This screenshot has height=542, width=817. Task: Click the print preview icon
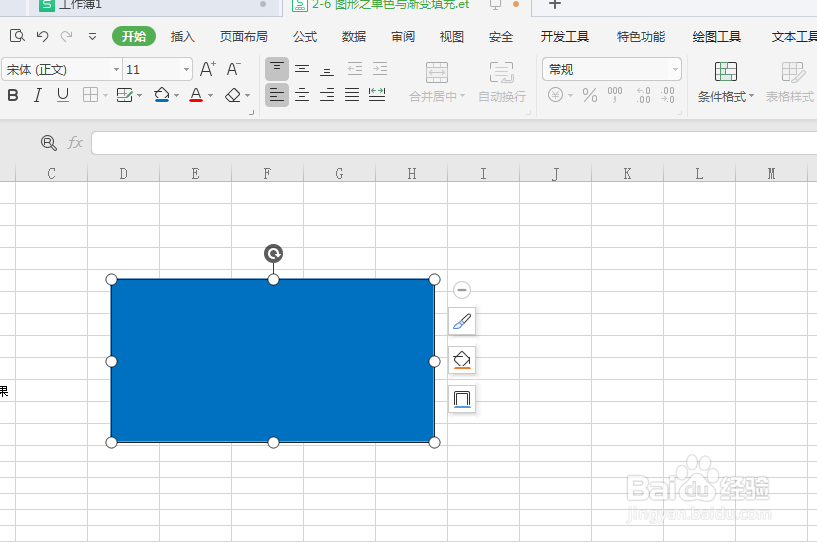(17, 36)
